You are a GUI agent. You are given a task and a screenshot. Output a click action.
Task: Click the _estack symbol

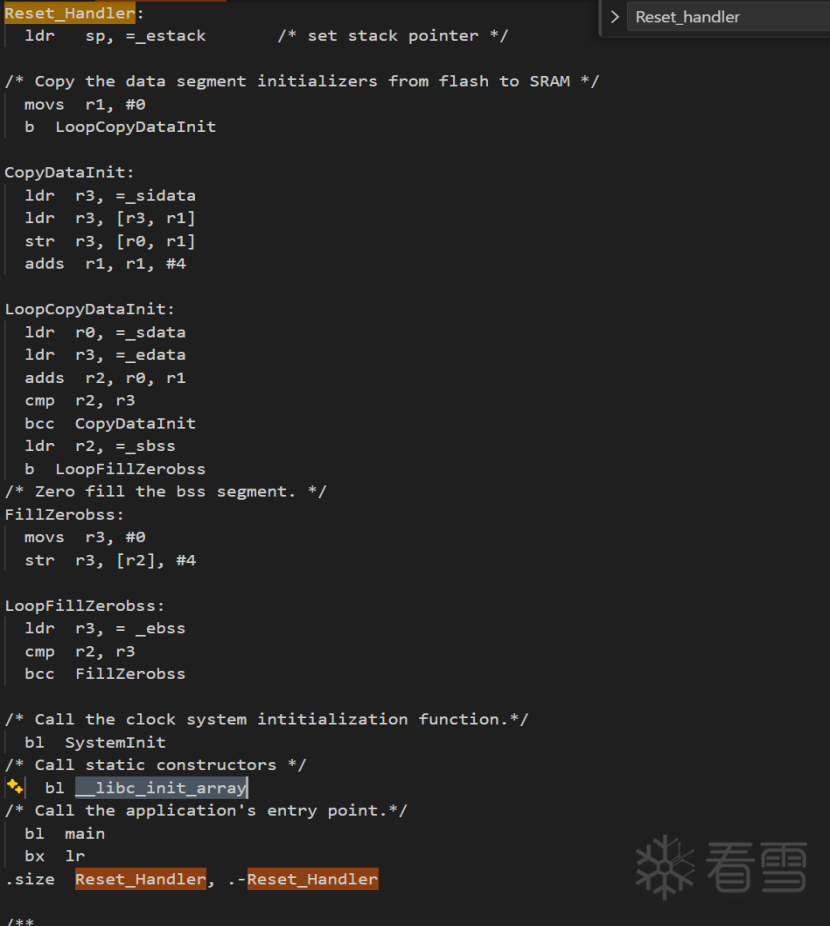(x=171, y=36)
